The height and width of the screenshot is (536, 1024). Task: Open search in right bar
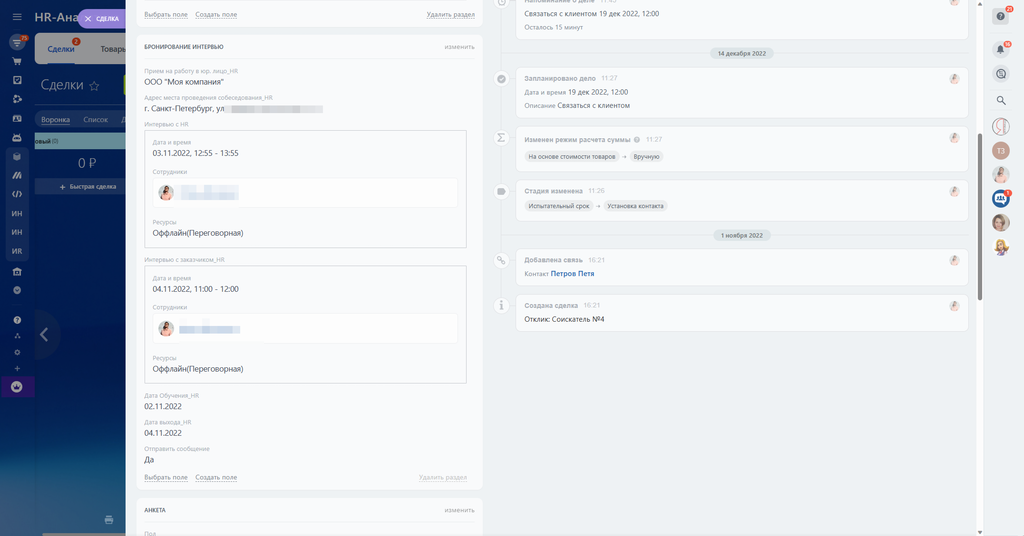coord(1000,101)
